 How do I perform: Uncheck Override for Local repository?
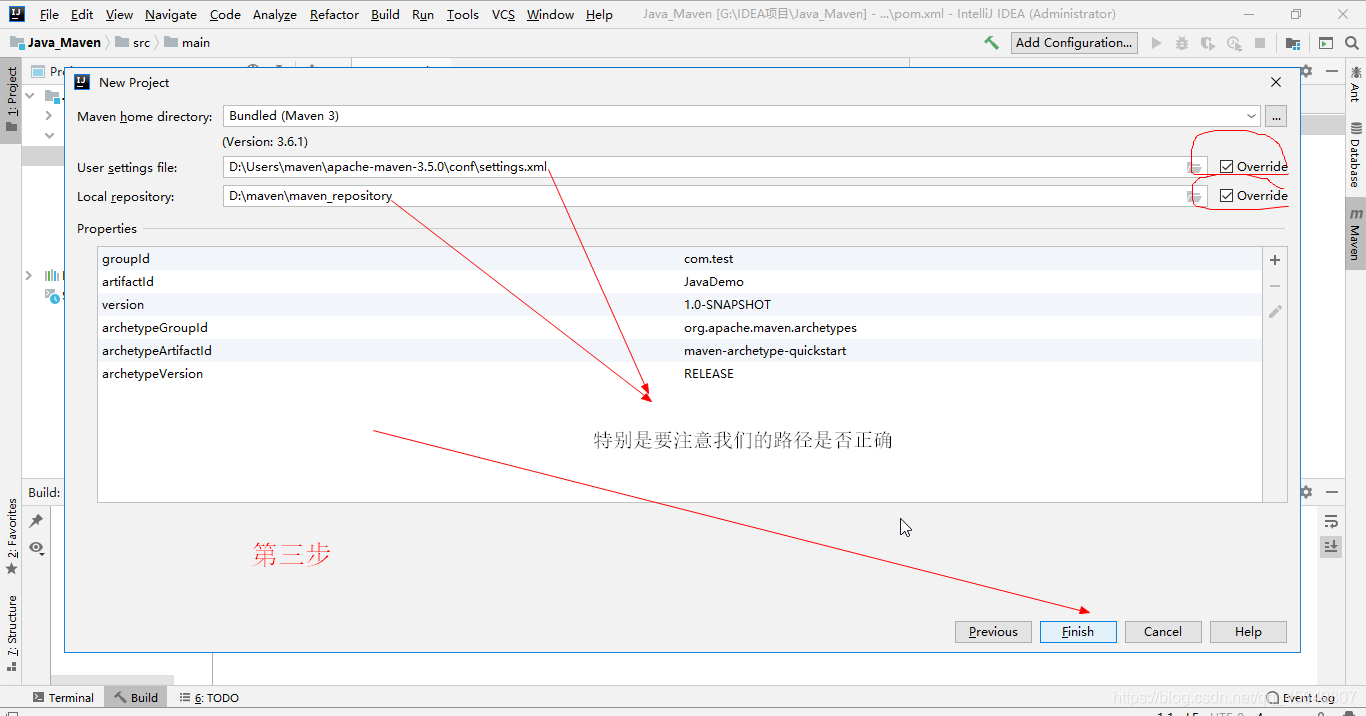coord(1226,196)
